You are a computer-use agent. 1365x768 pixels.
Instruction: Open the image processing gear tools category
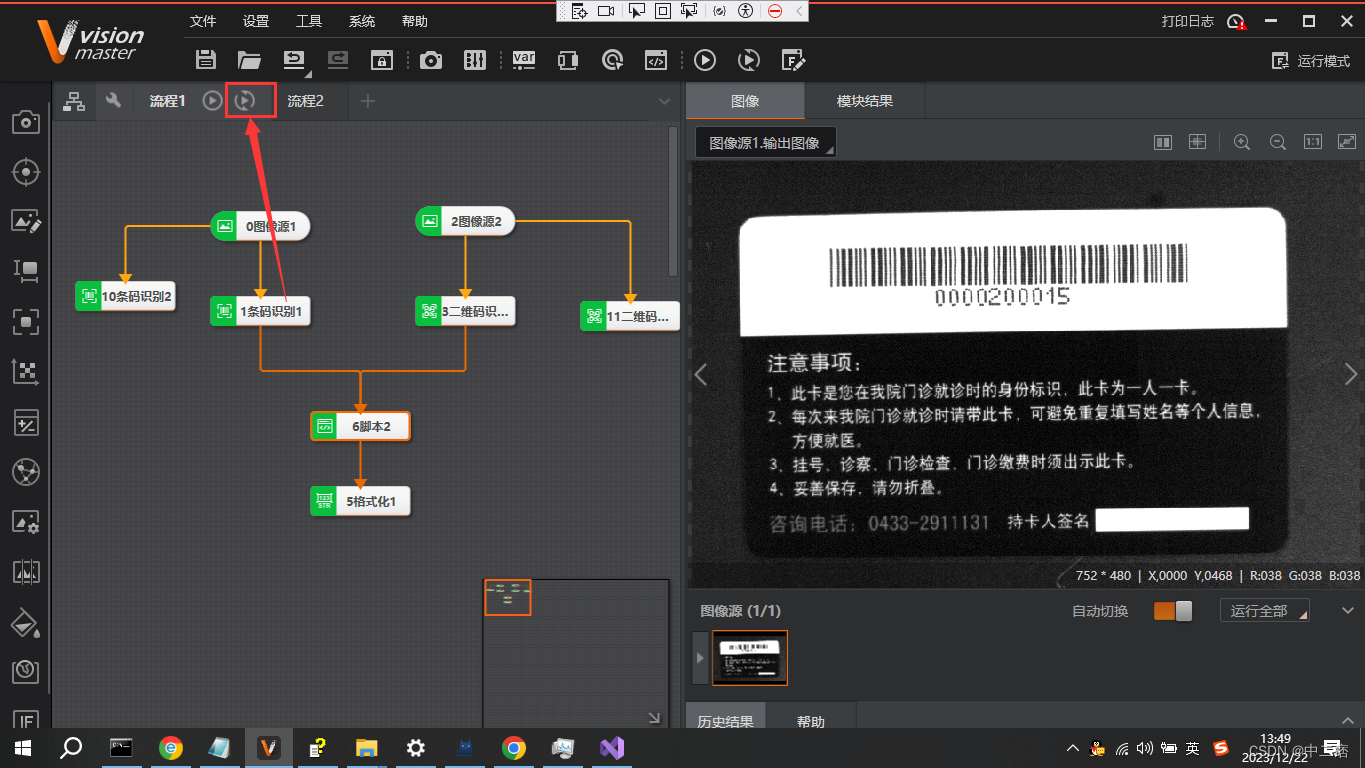coord(25,521)
